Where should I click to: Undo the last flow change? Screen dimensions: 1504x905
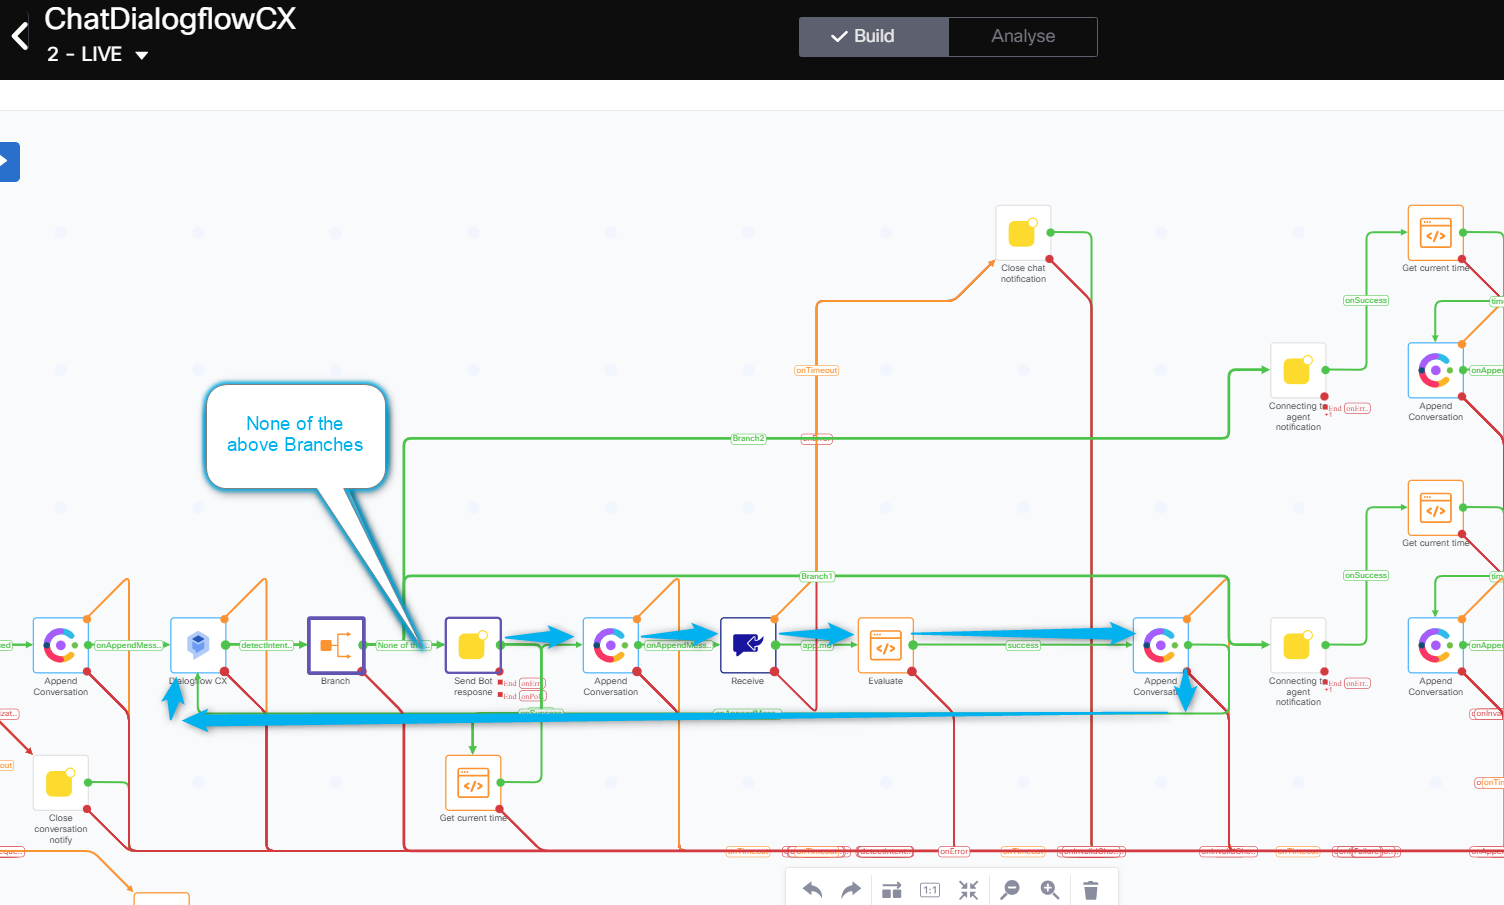(x=812, y=890)
